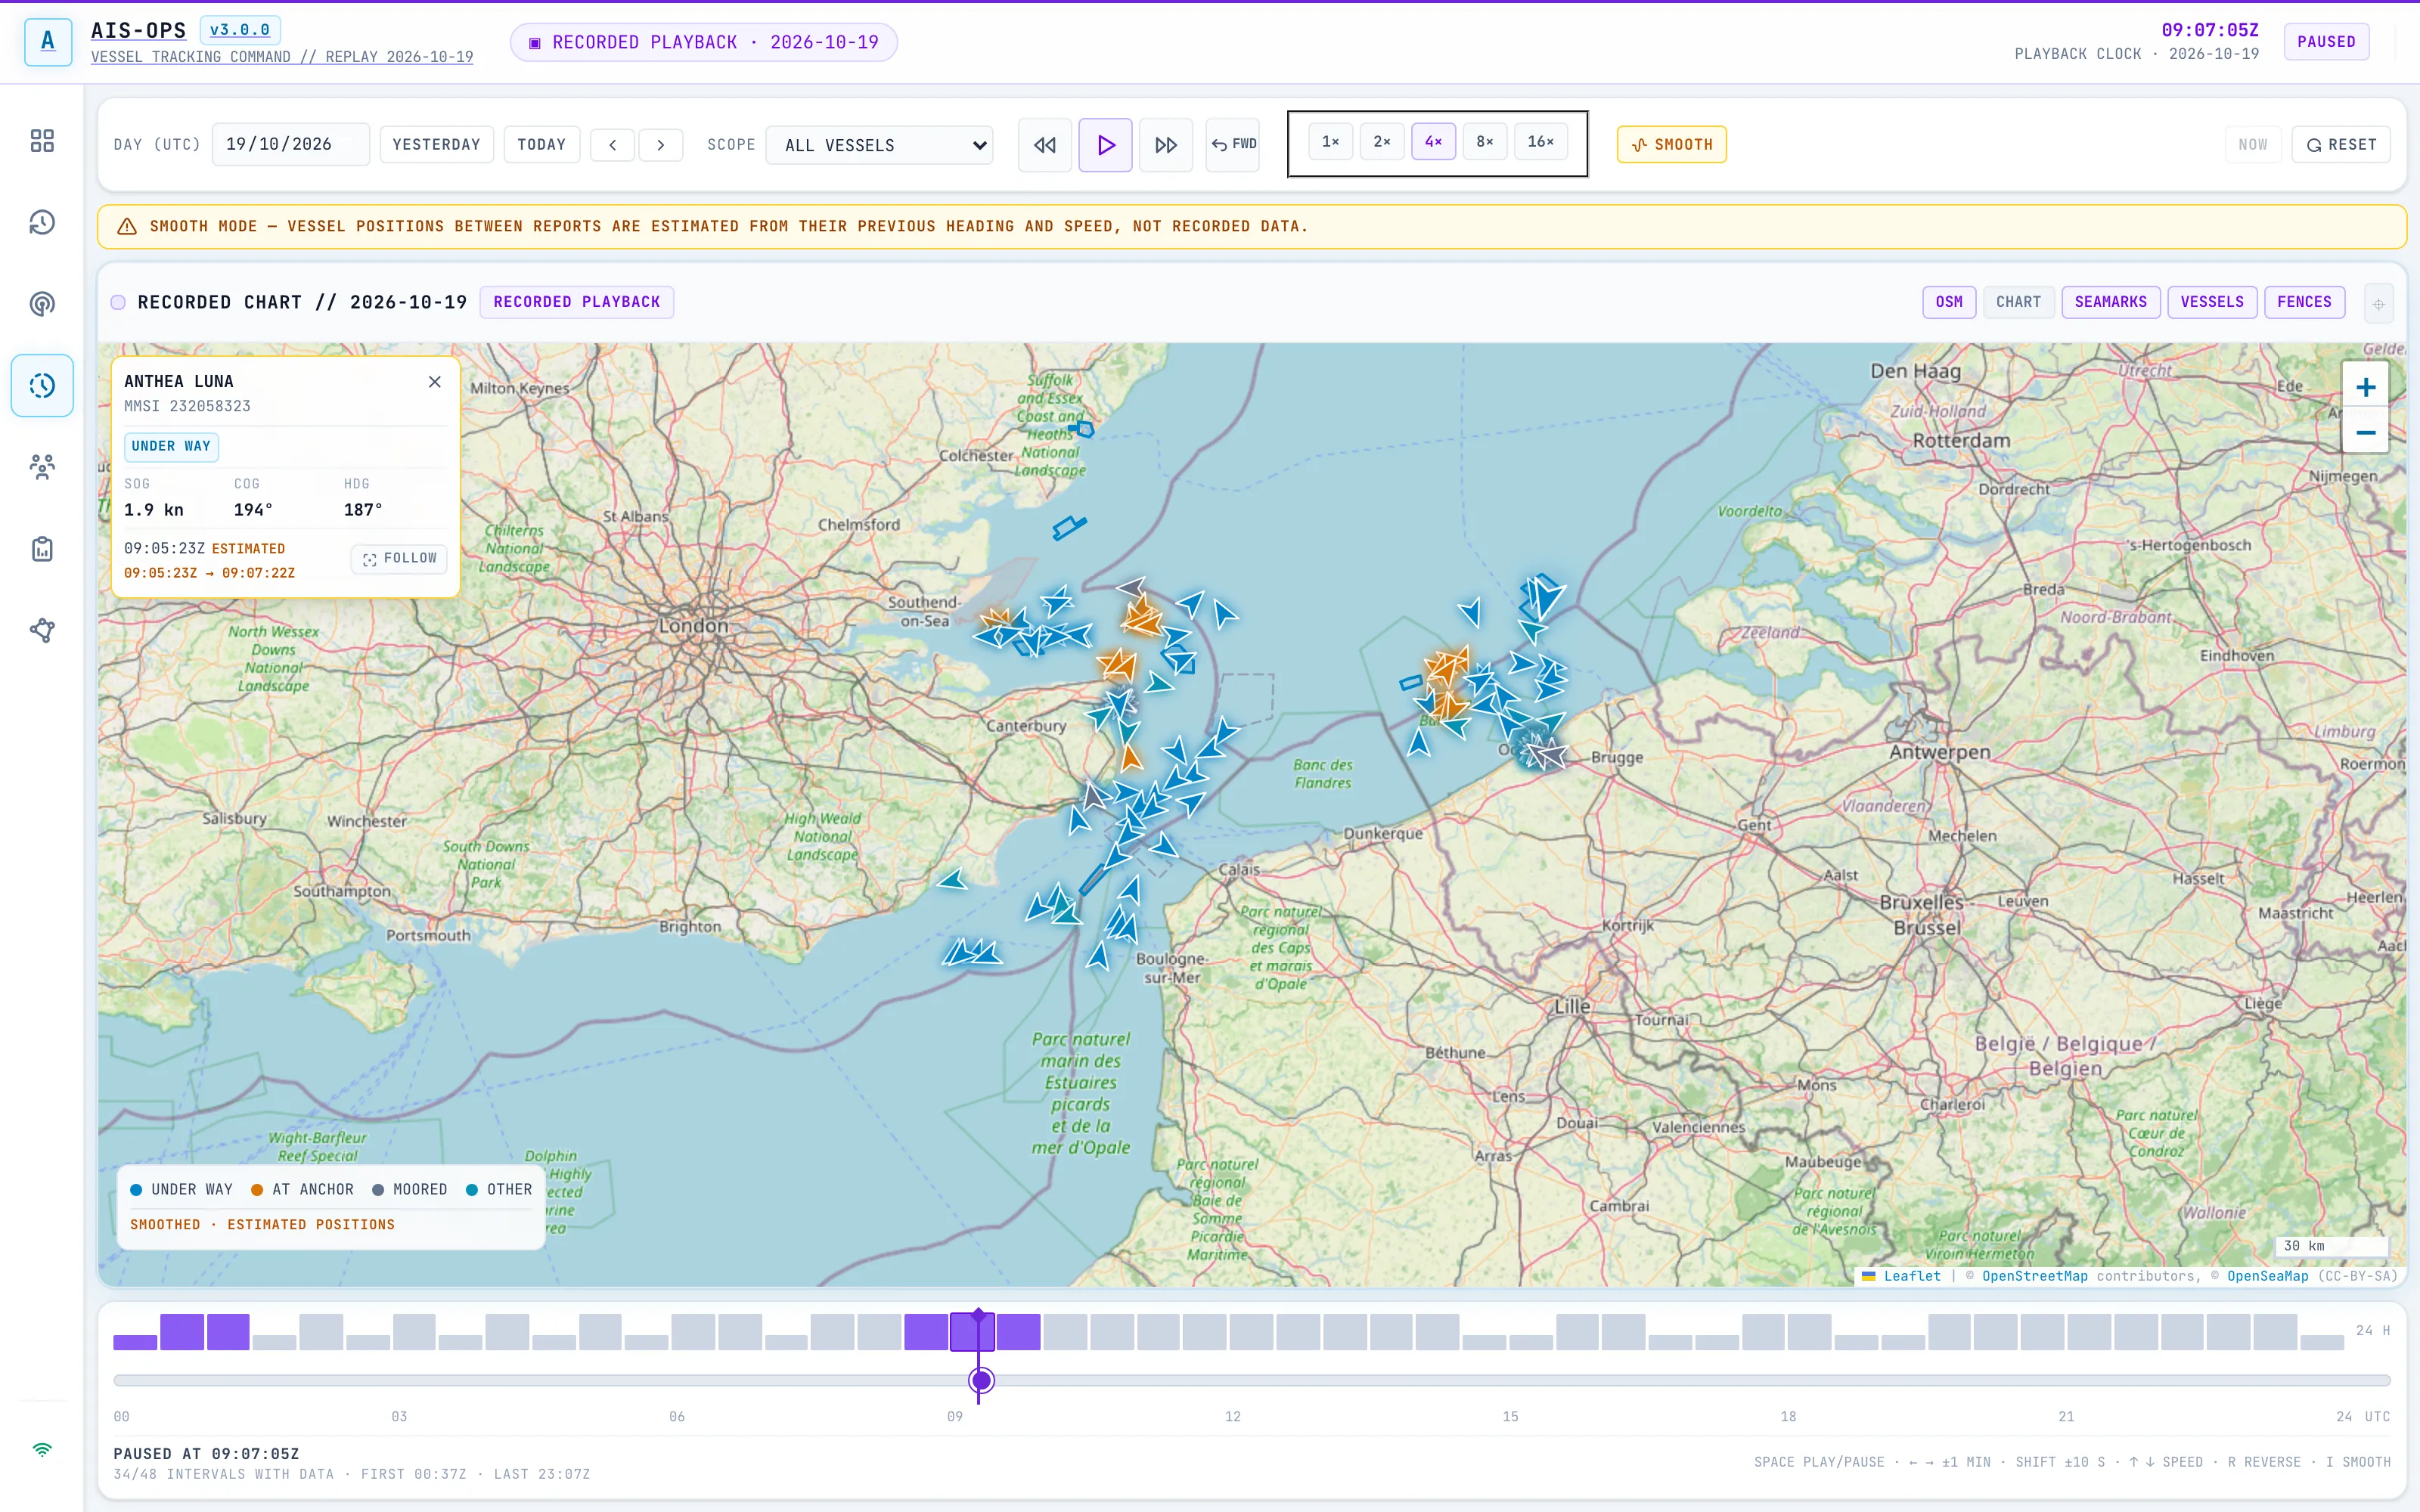
Task: Open the Leaflet attribution link
Action: [1911, 1276]
